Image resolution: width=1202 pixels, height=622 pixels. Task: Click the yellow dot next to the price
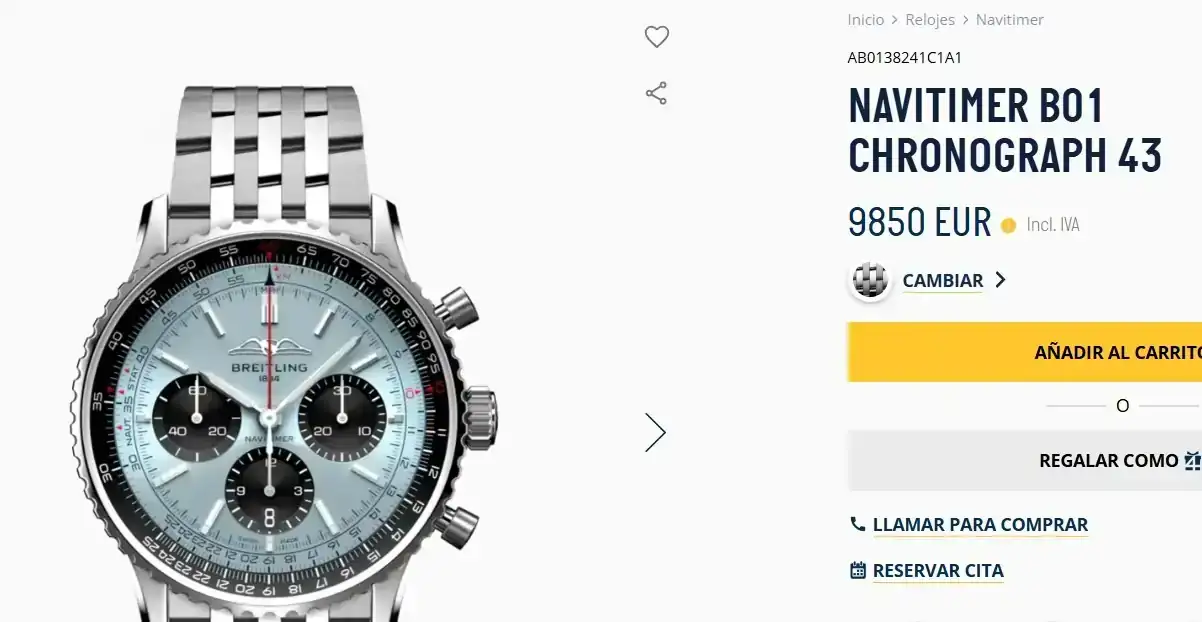1008,225
